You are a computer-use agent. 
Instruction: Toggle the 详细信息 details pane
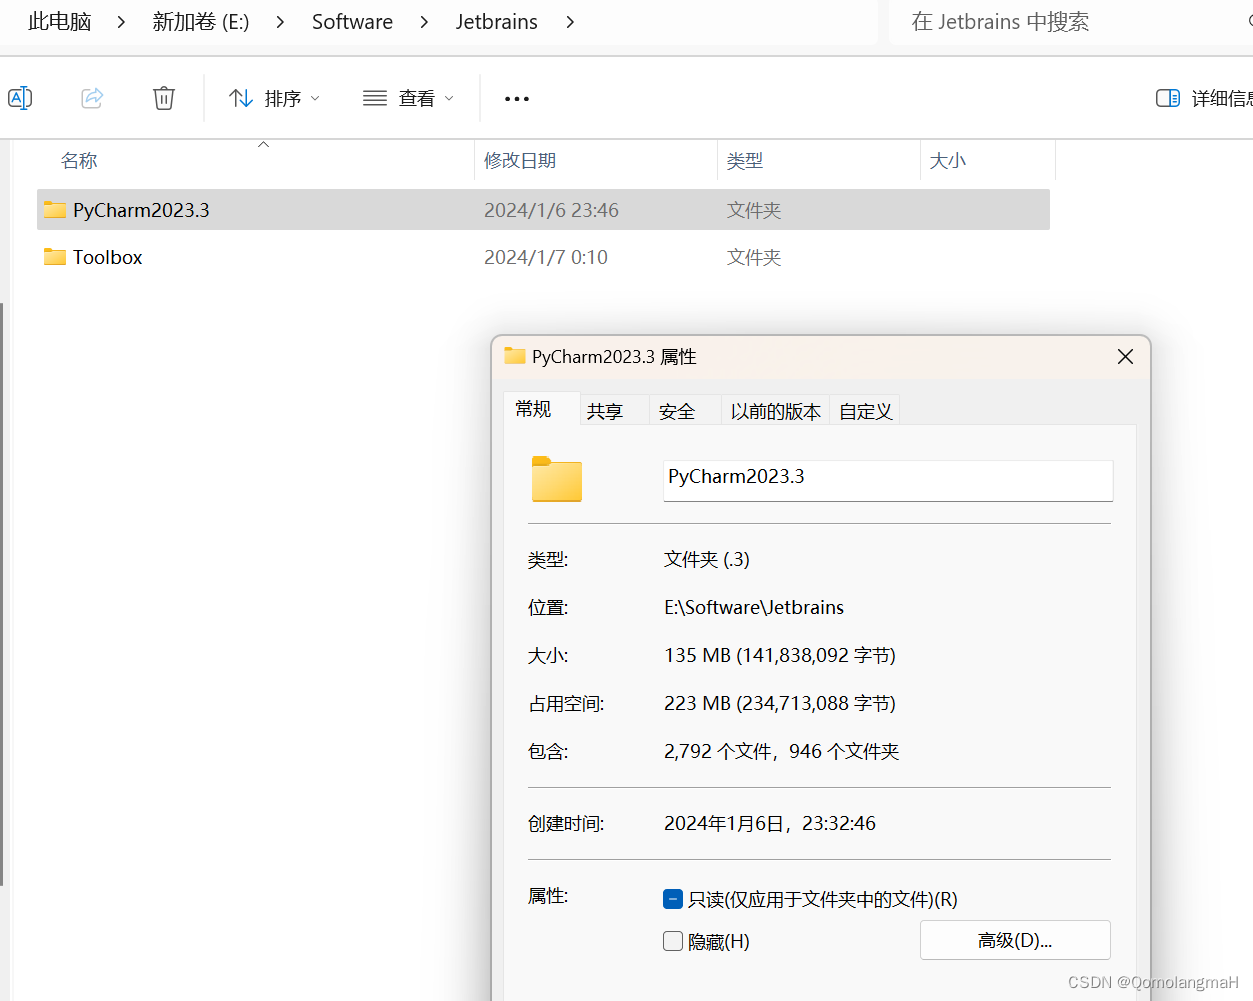pos(1204,98)
